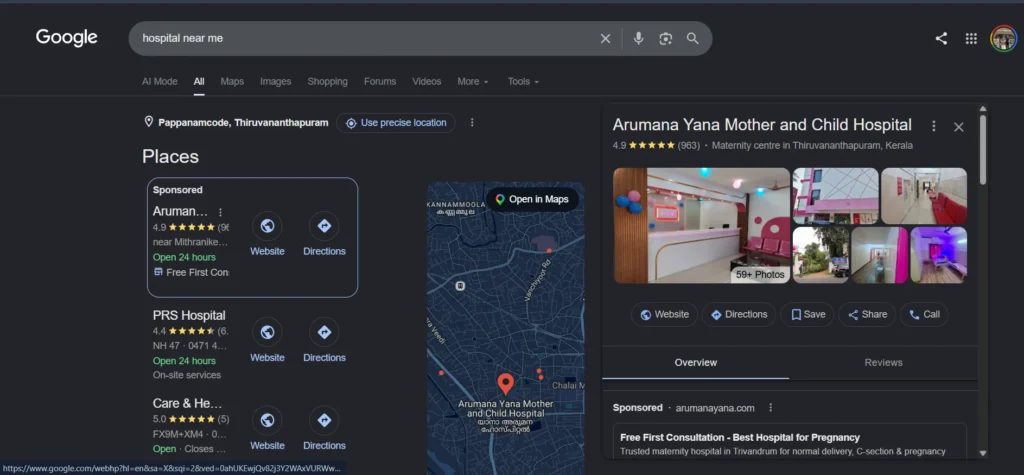The height and width of the screenshot is (475, 1024).
Task: Clear the search box with the X icon
Action: click(x=605, y=39)
